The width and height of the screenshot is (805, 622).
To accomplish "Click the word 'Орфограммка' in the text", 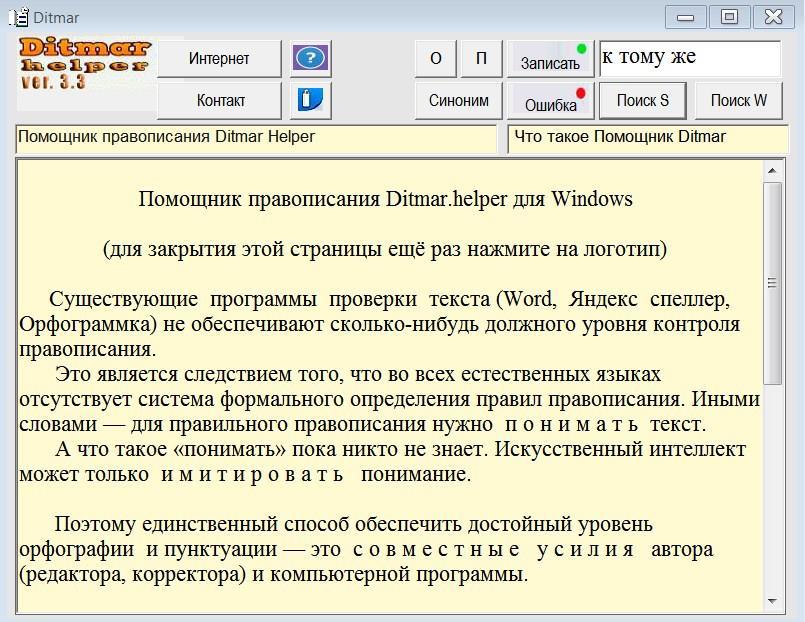I will click(x=87, y=325).
